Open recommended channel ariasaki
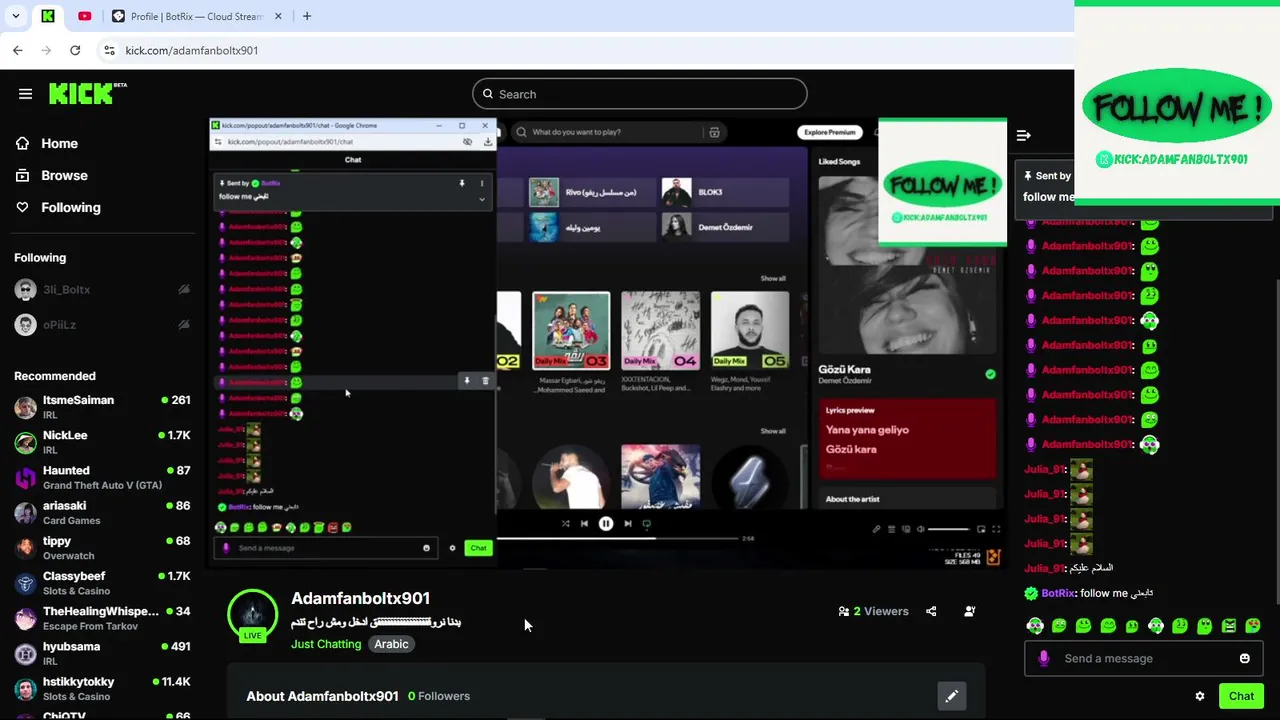Viewport: 1280px width, 720px height. point(102,513)
